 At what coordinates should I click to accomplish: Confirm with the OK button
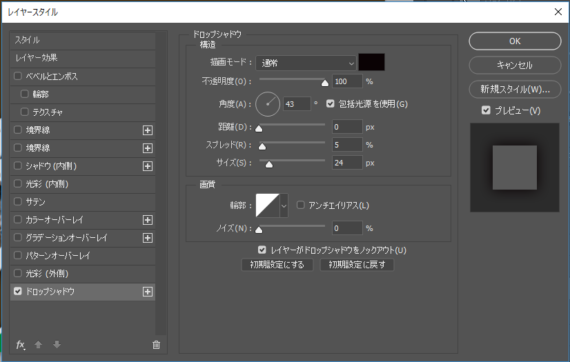coord(515,41)
